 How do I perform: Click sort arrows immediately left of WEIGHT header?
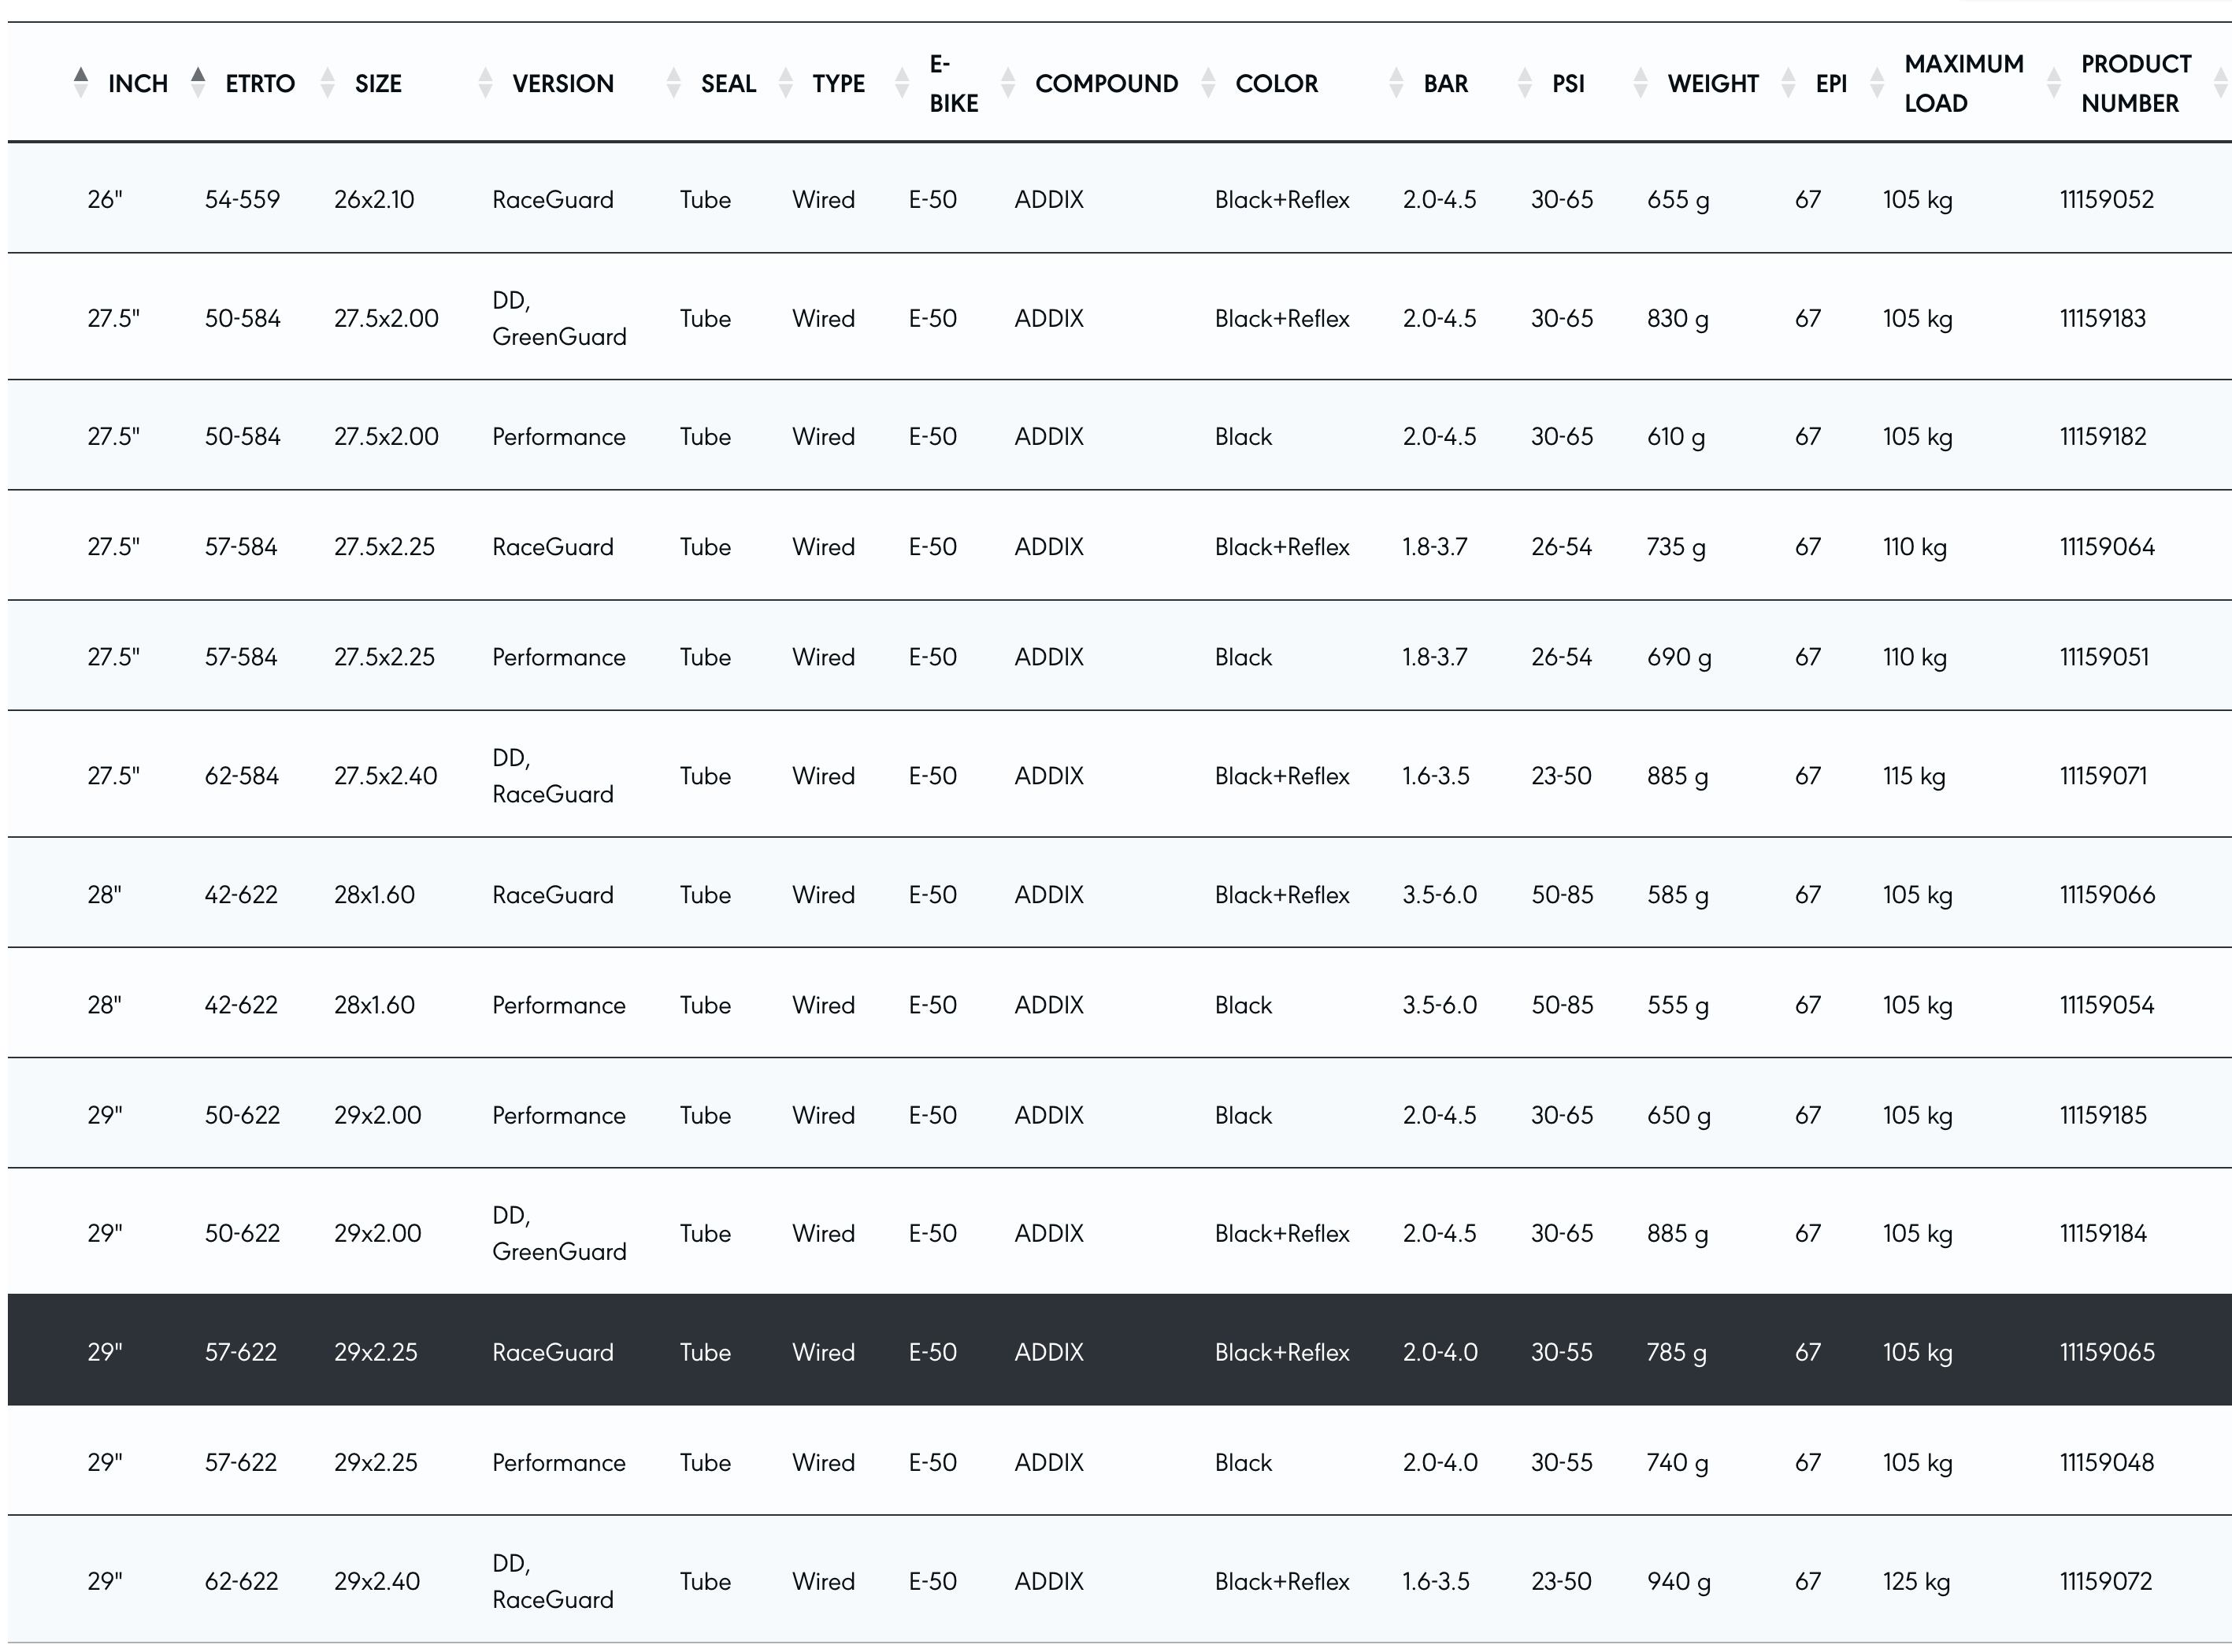(1640, 83)
